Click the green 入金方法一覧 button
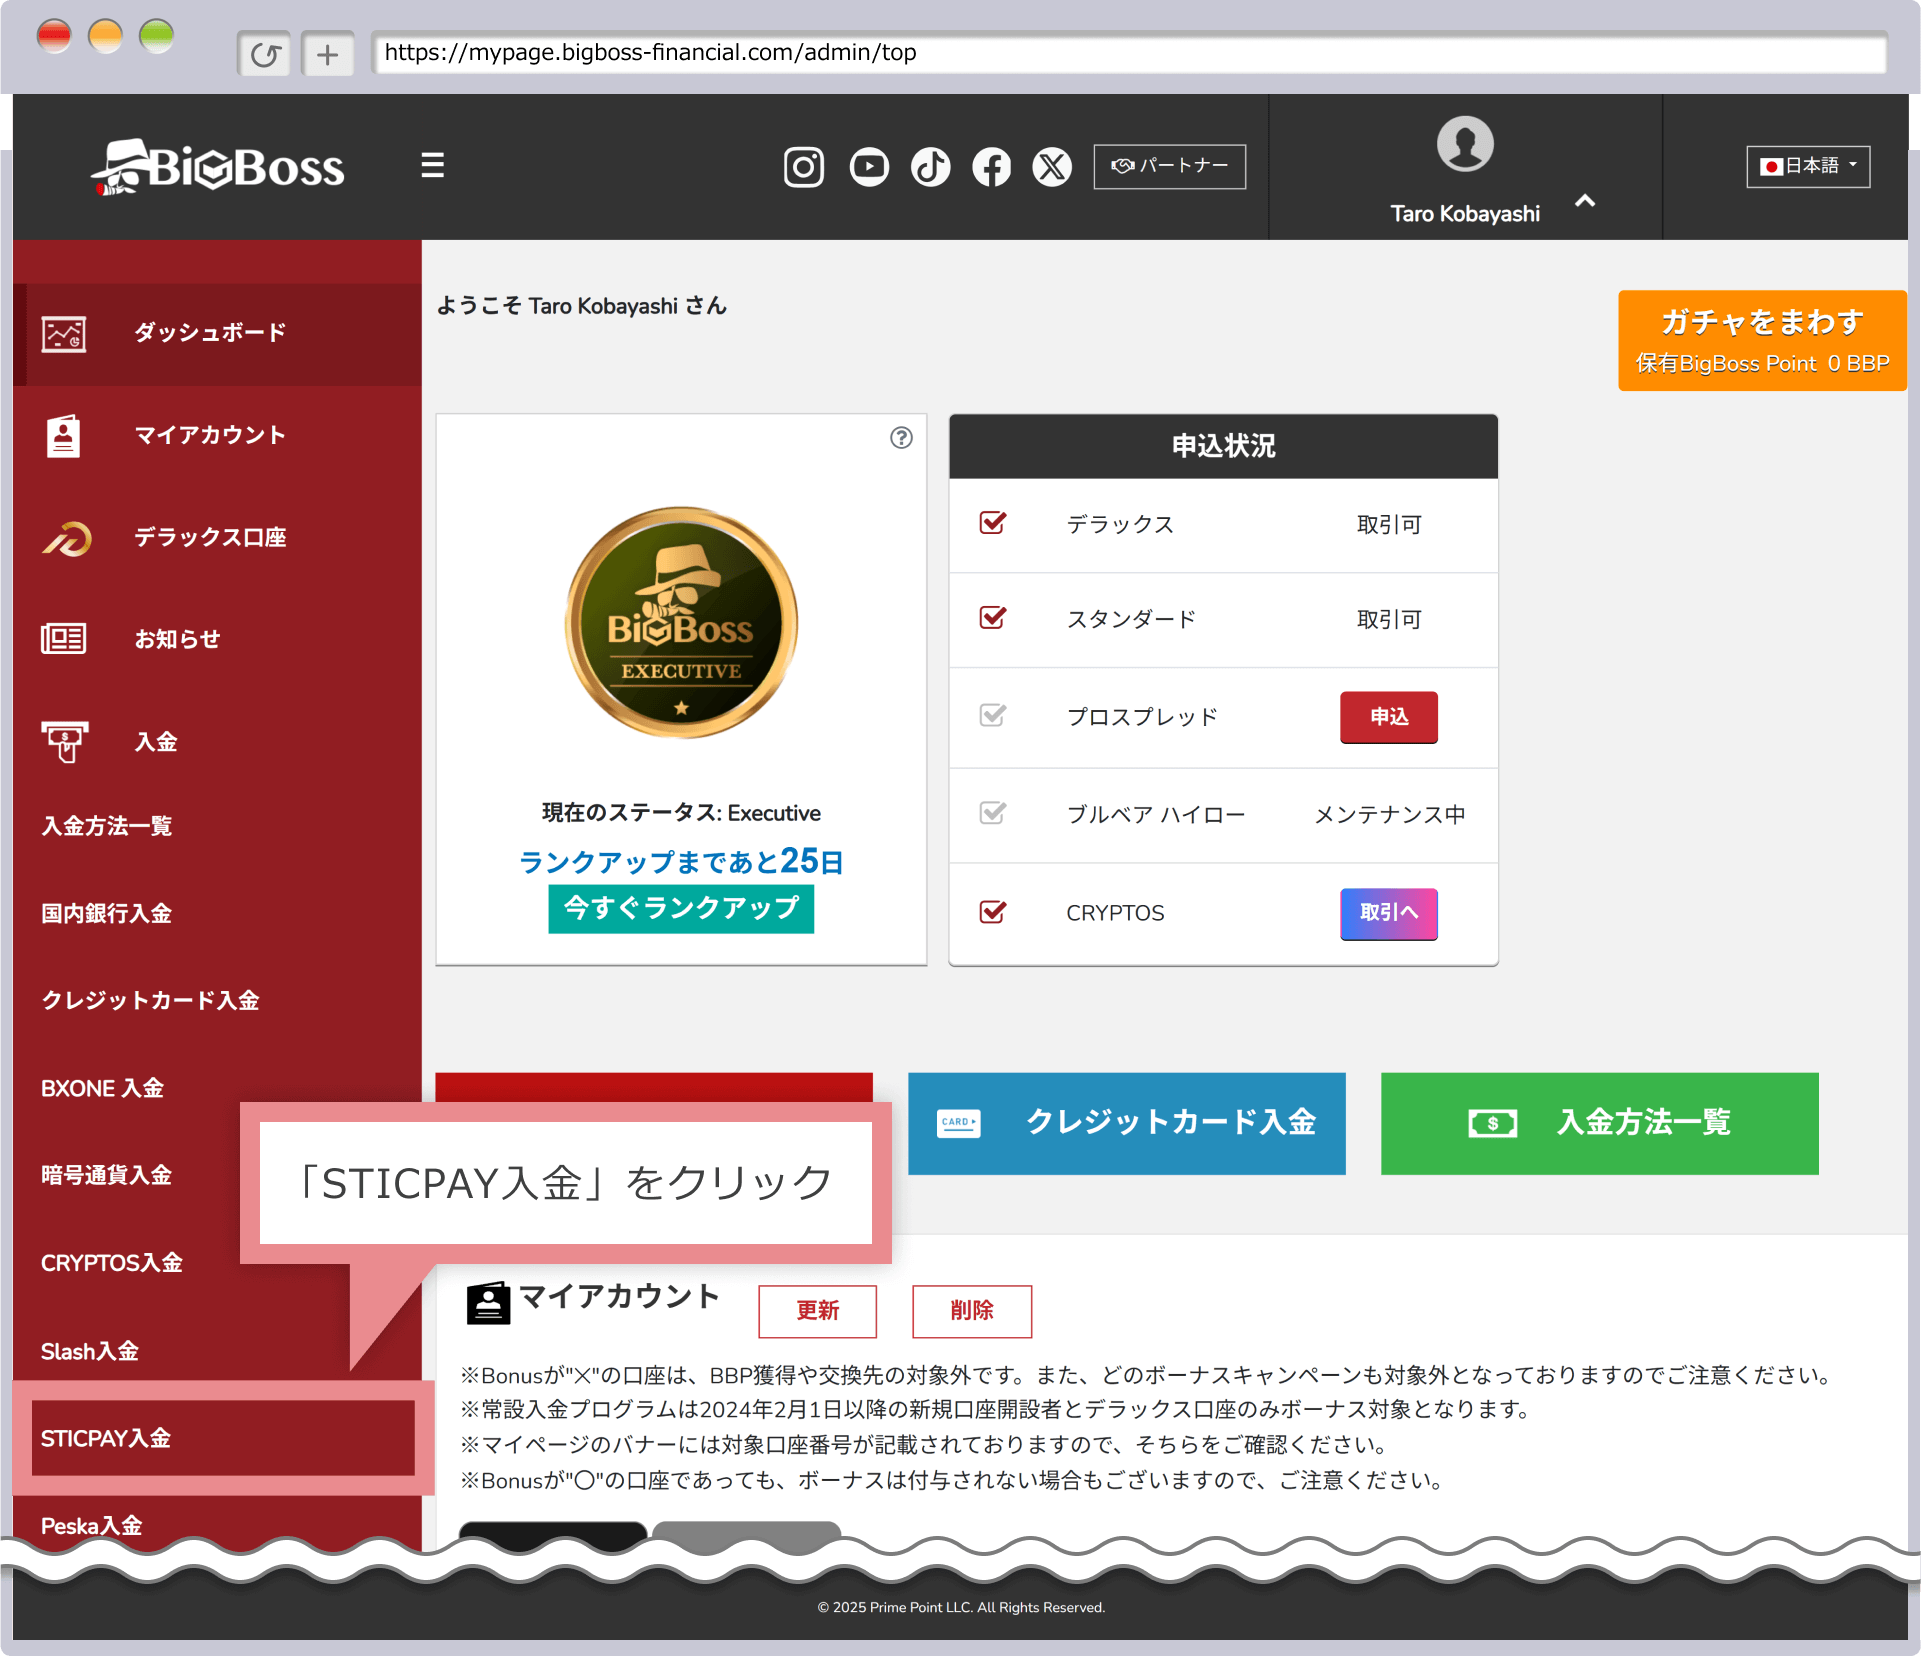The height and width of the screenshot is (1656, 1921). (1599, 1123)
